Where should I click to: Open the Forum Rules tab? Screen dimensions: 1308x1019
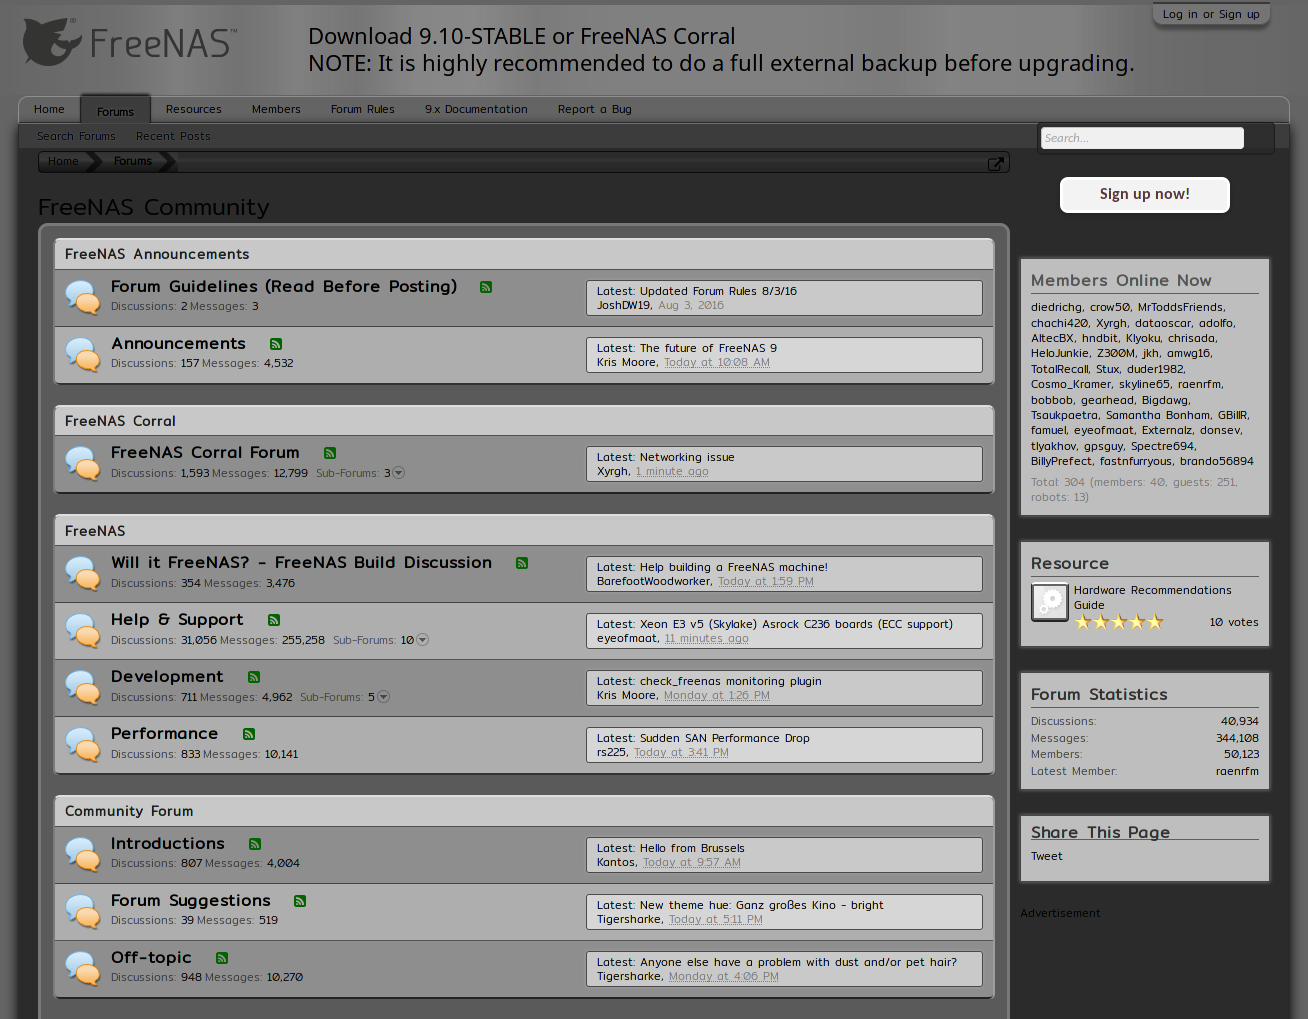coord(363,109)
